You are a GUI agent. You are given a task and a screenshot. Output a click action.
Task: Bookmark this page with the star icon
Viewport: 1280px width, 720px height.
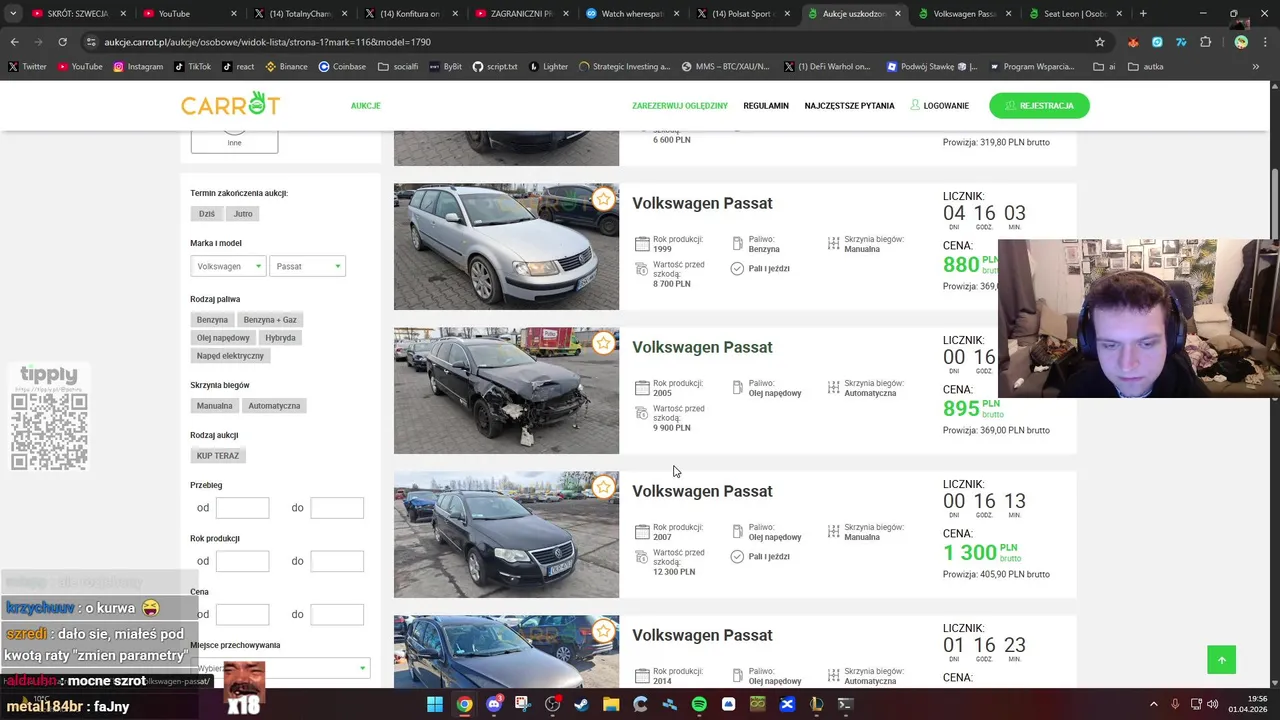pyautogui.click(x=1100, y=42)
